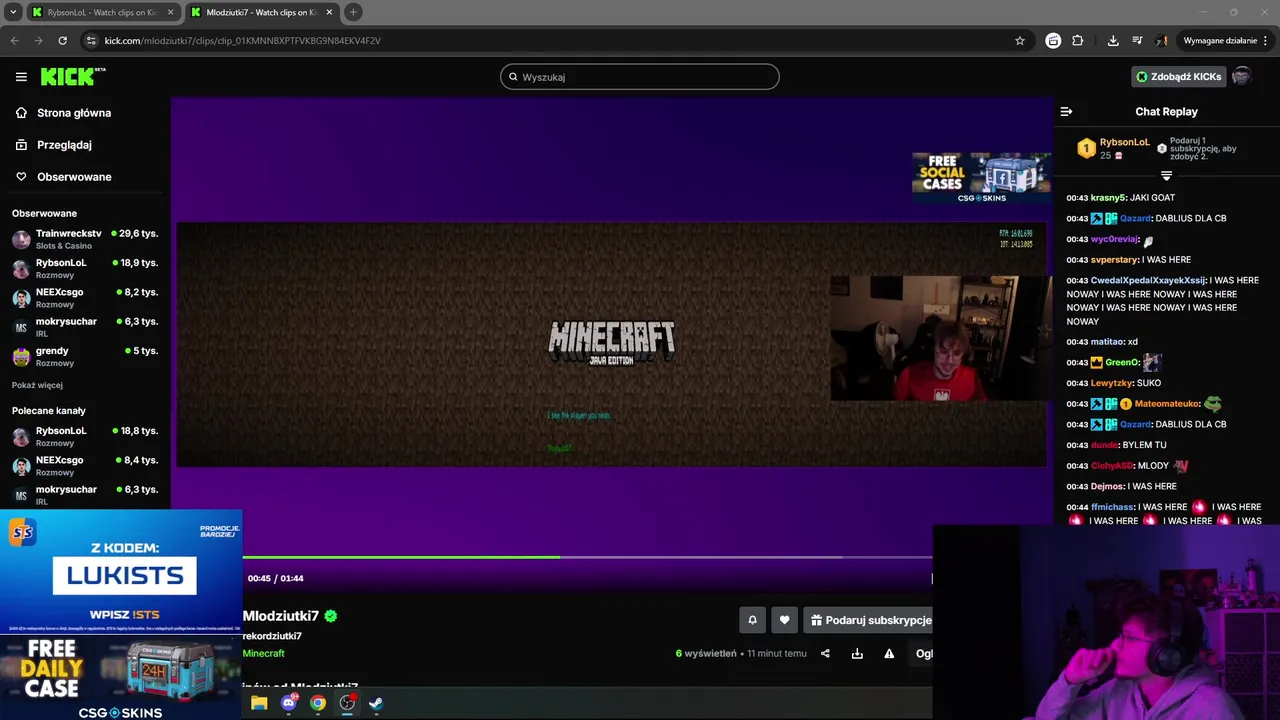
Task: Click chat user Mateomateuko's name
Action: click(x=1167, y=404)
